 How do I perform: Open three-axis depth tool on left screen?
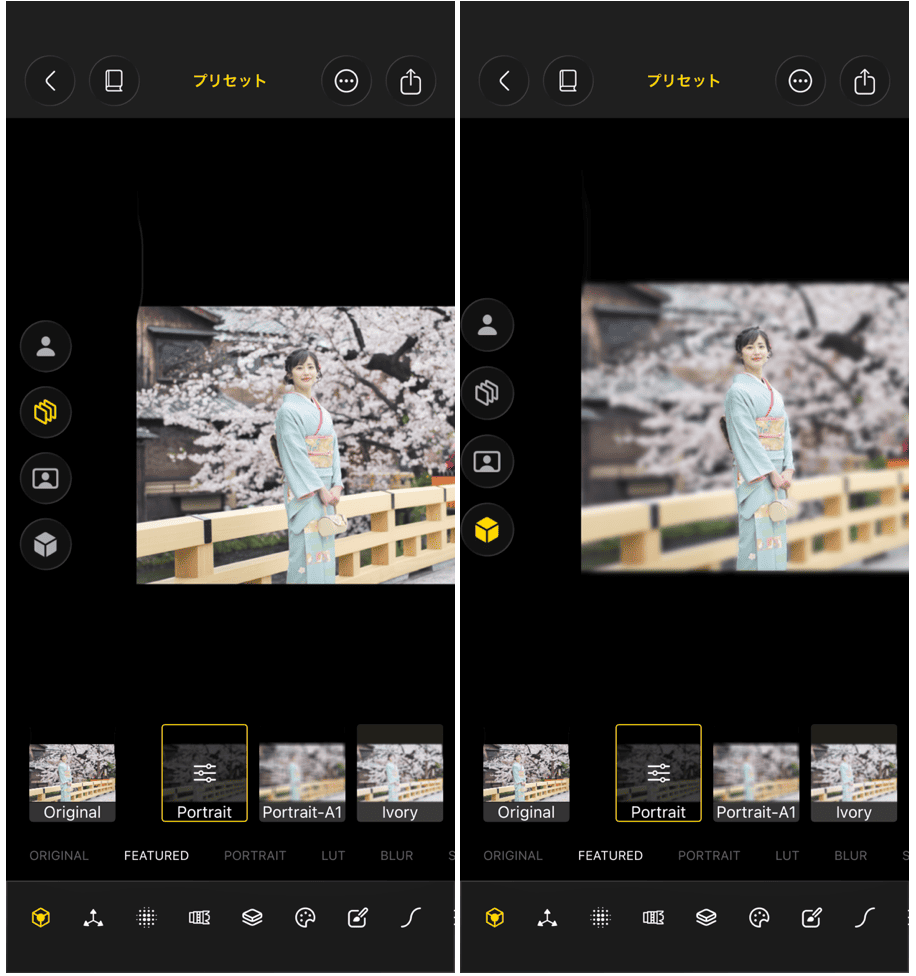pos(93,917)
